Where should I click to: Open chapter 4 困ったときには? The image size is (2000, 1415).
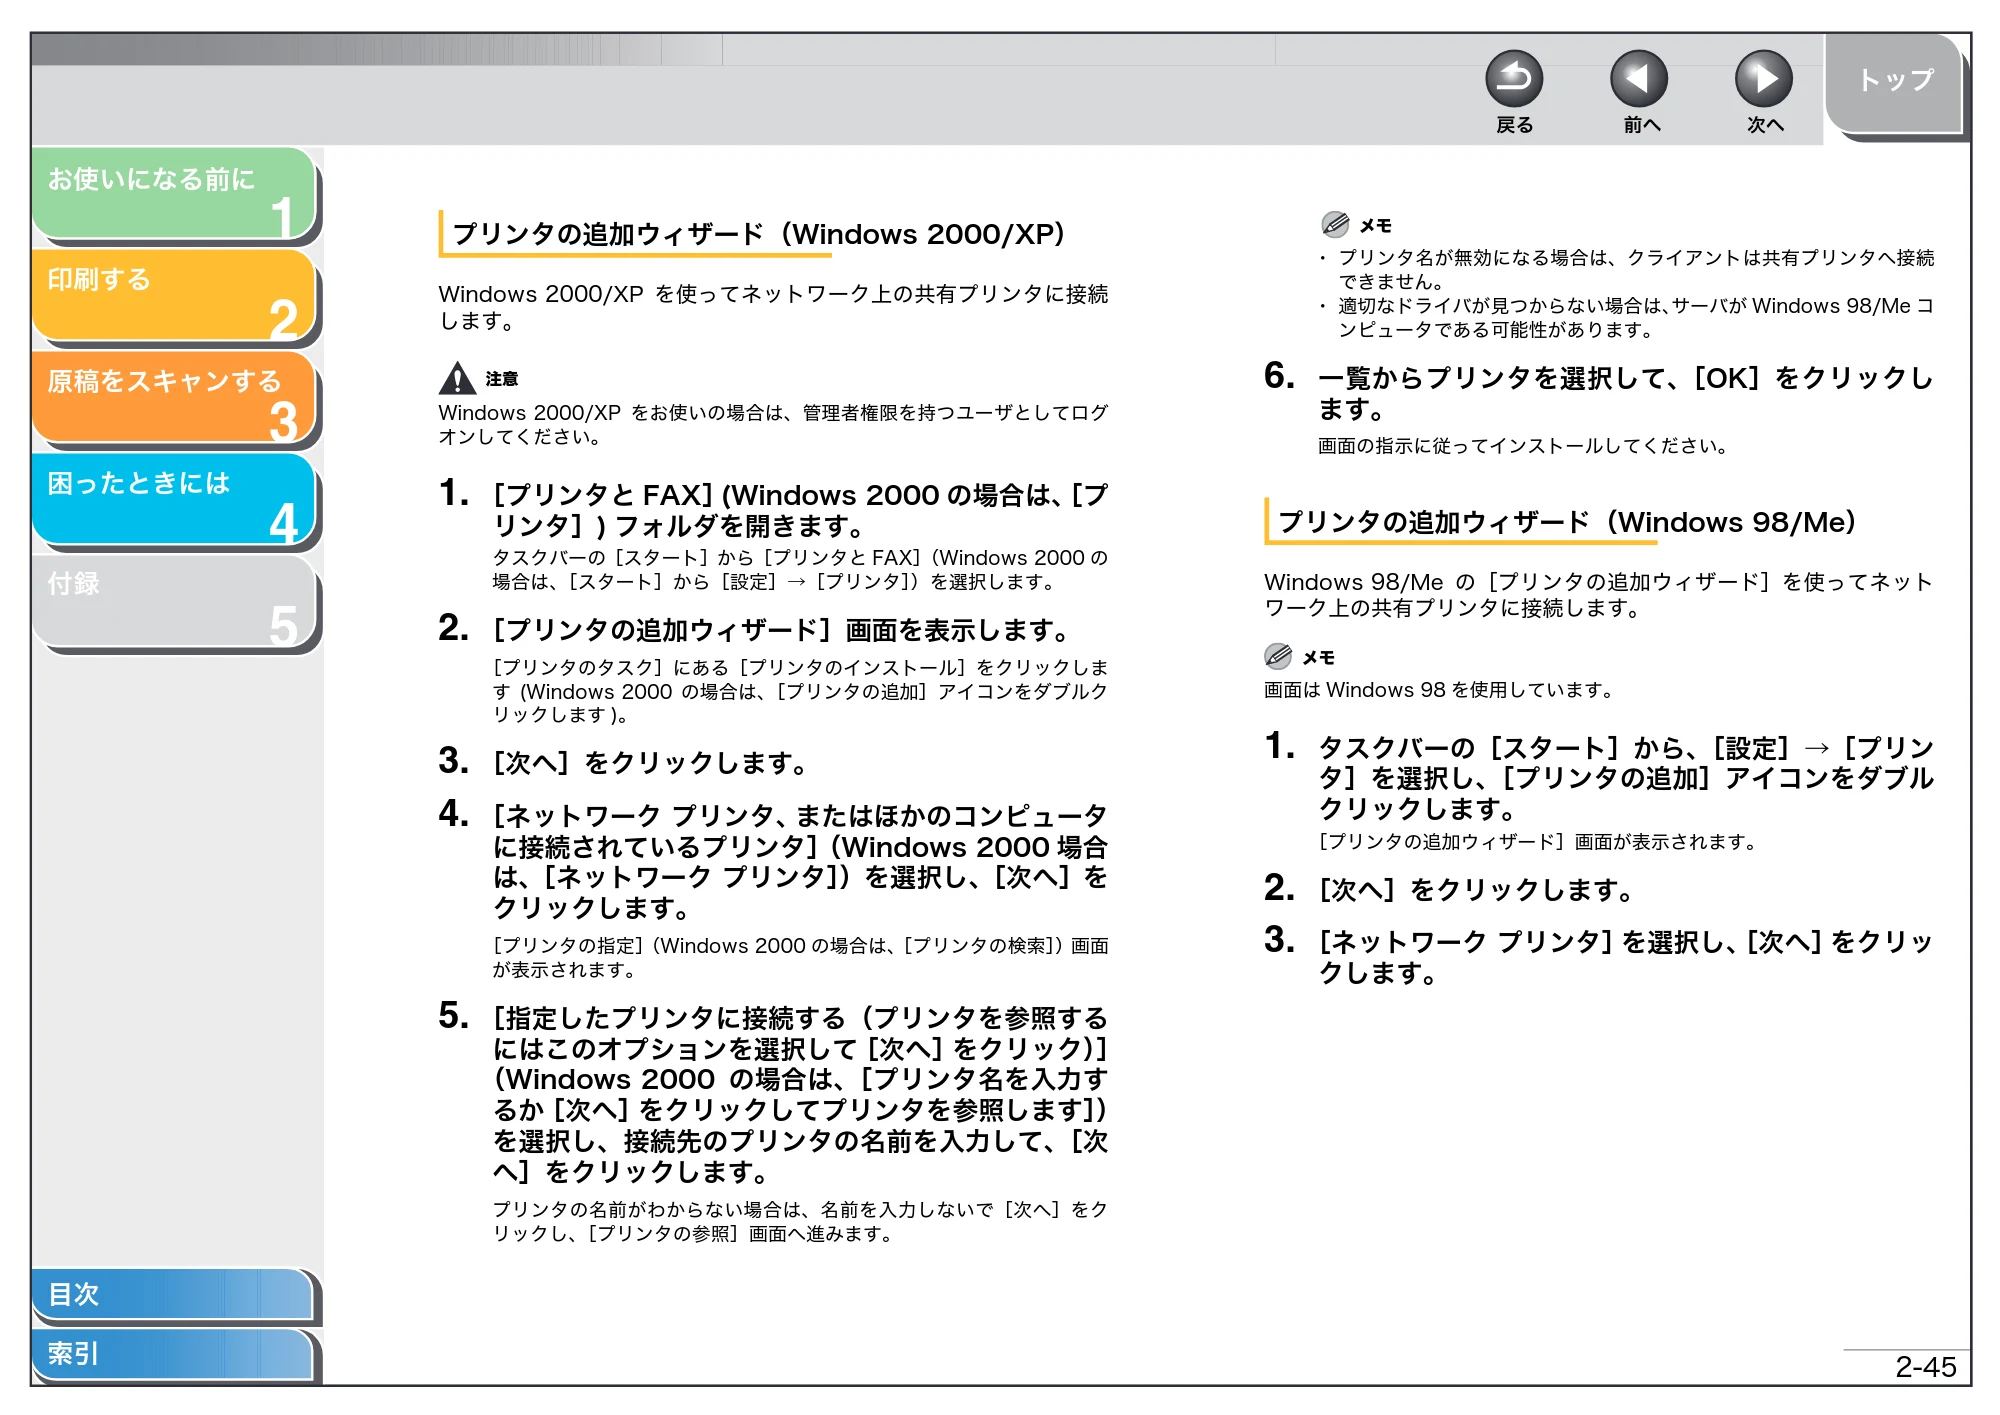tap(174, 499)
